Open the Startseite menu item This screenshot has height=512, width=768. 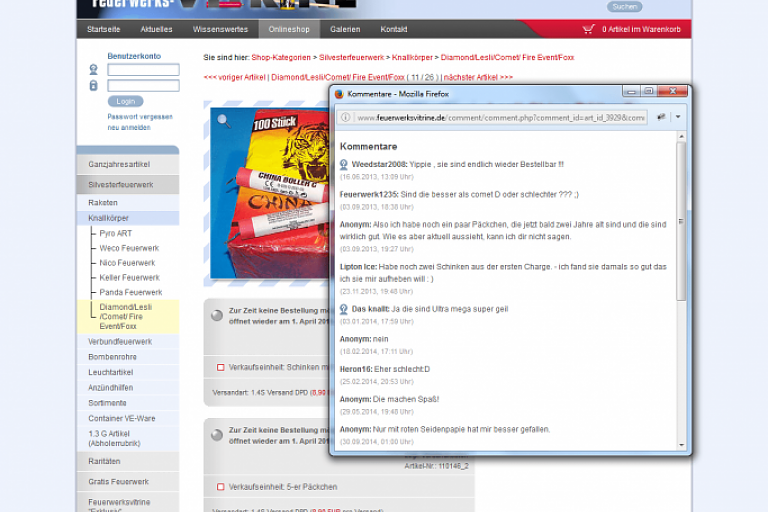pos(103,29)
